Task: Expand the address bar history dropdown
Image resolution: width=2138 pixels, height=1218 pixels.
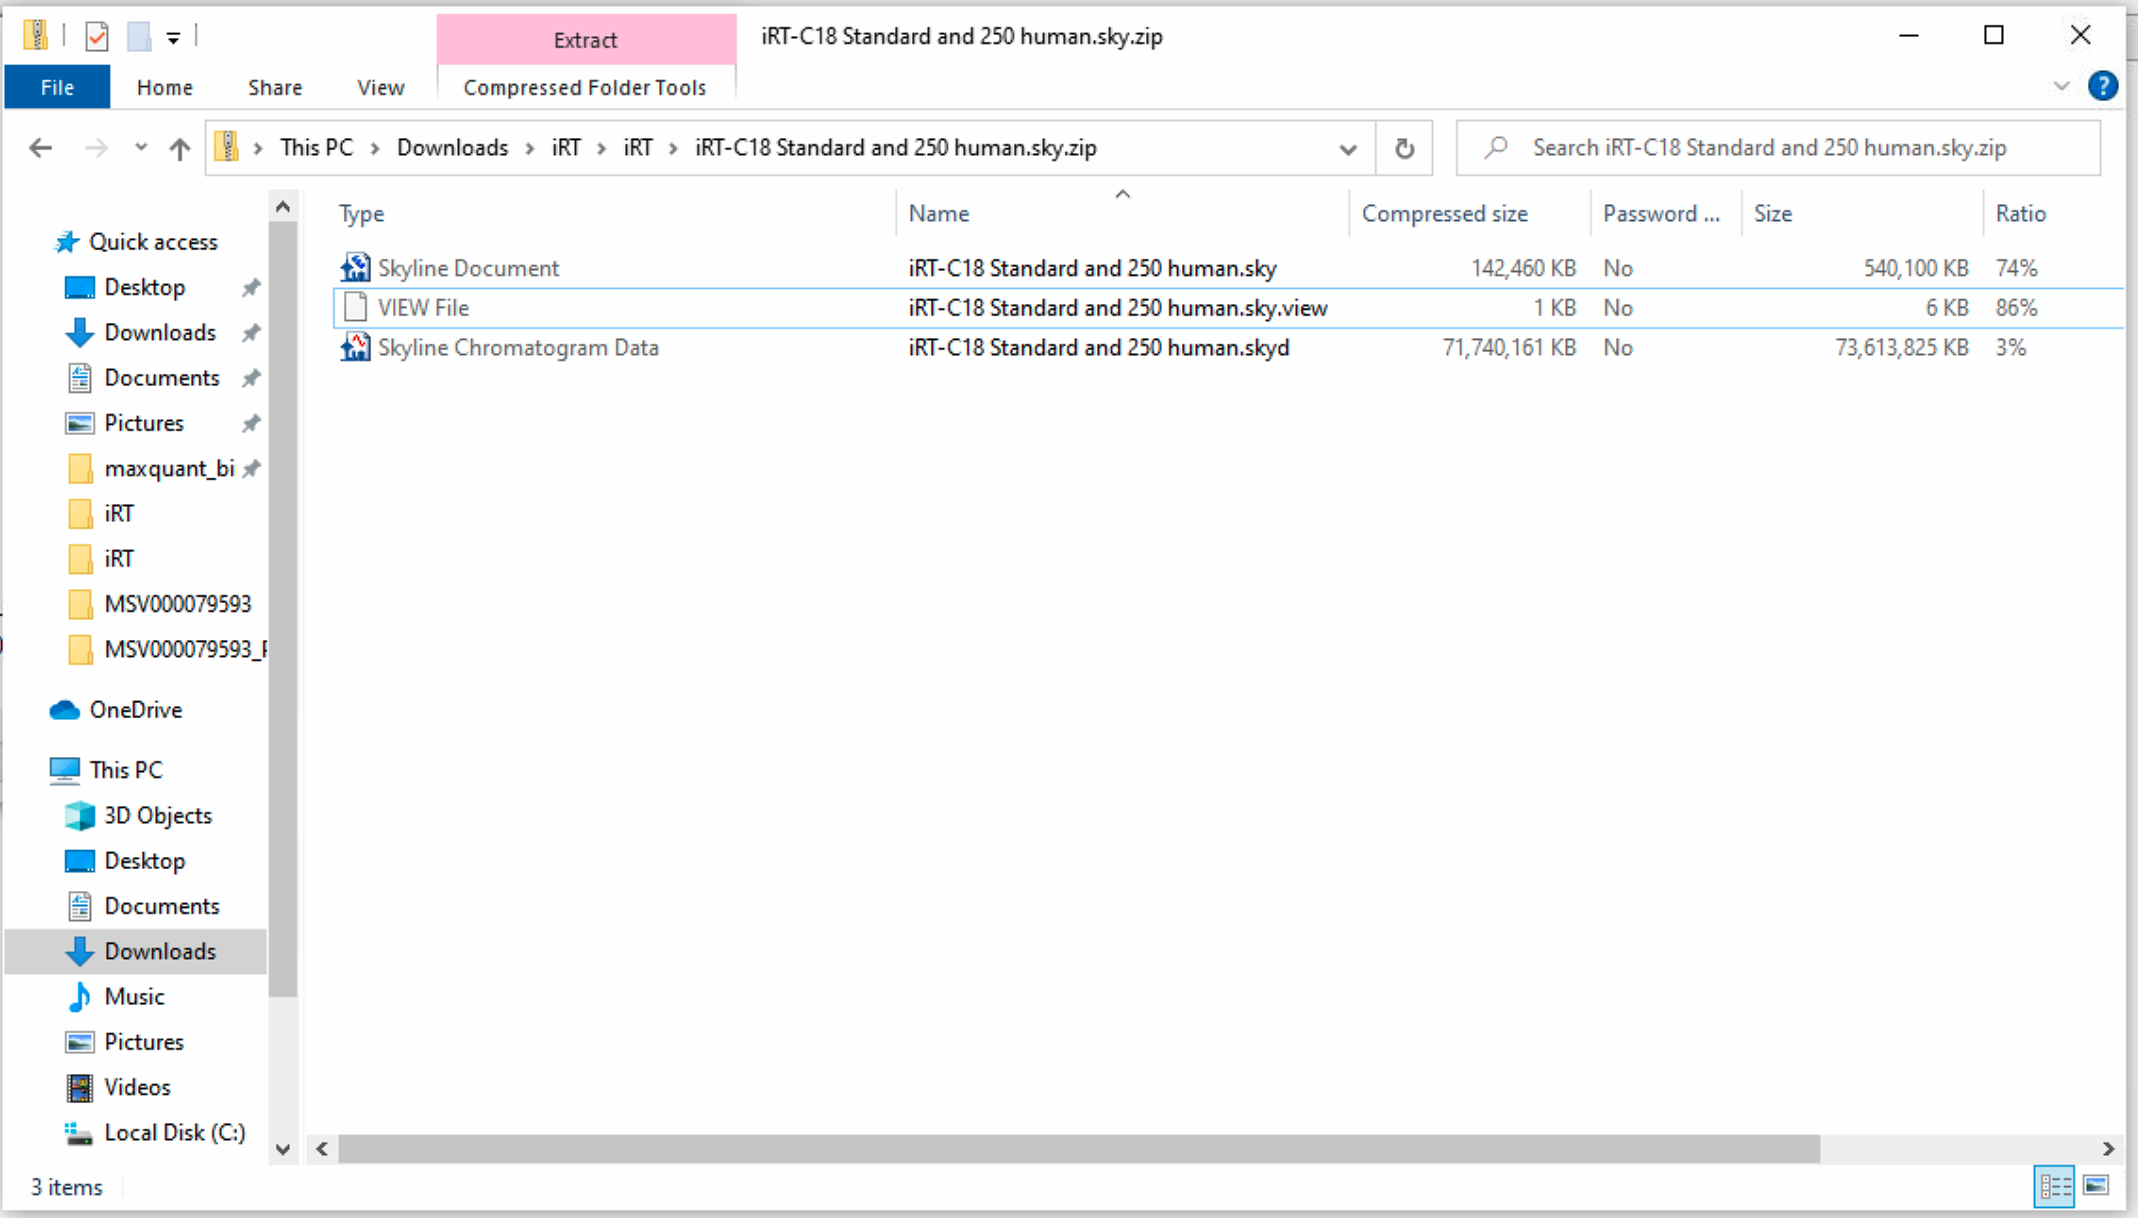Action: pyautogui.click(x=1348, y=149)
